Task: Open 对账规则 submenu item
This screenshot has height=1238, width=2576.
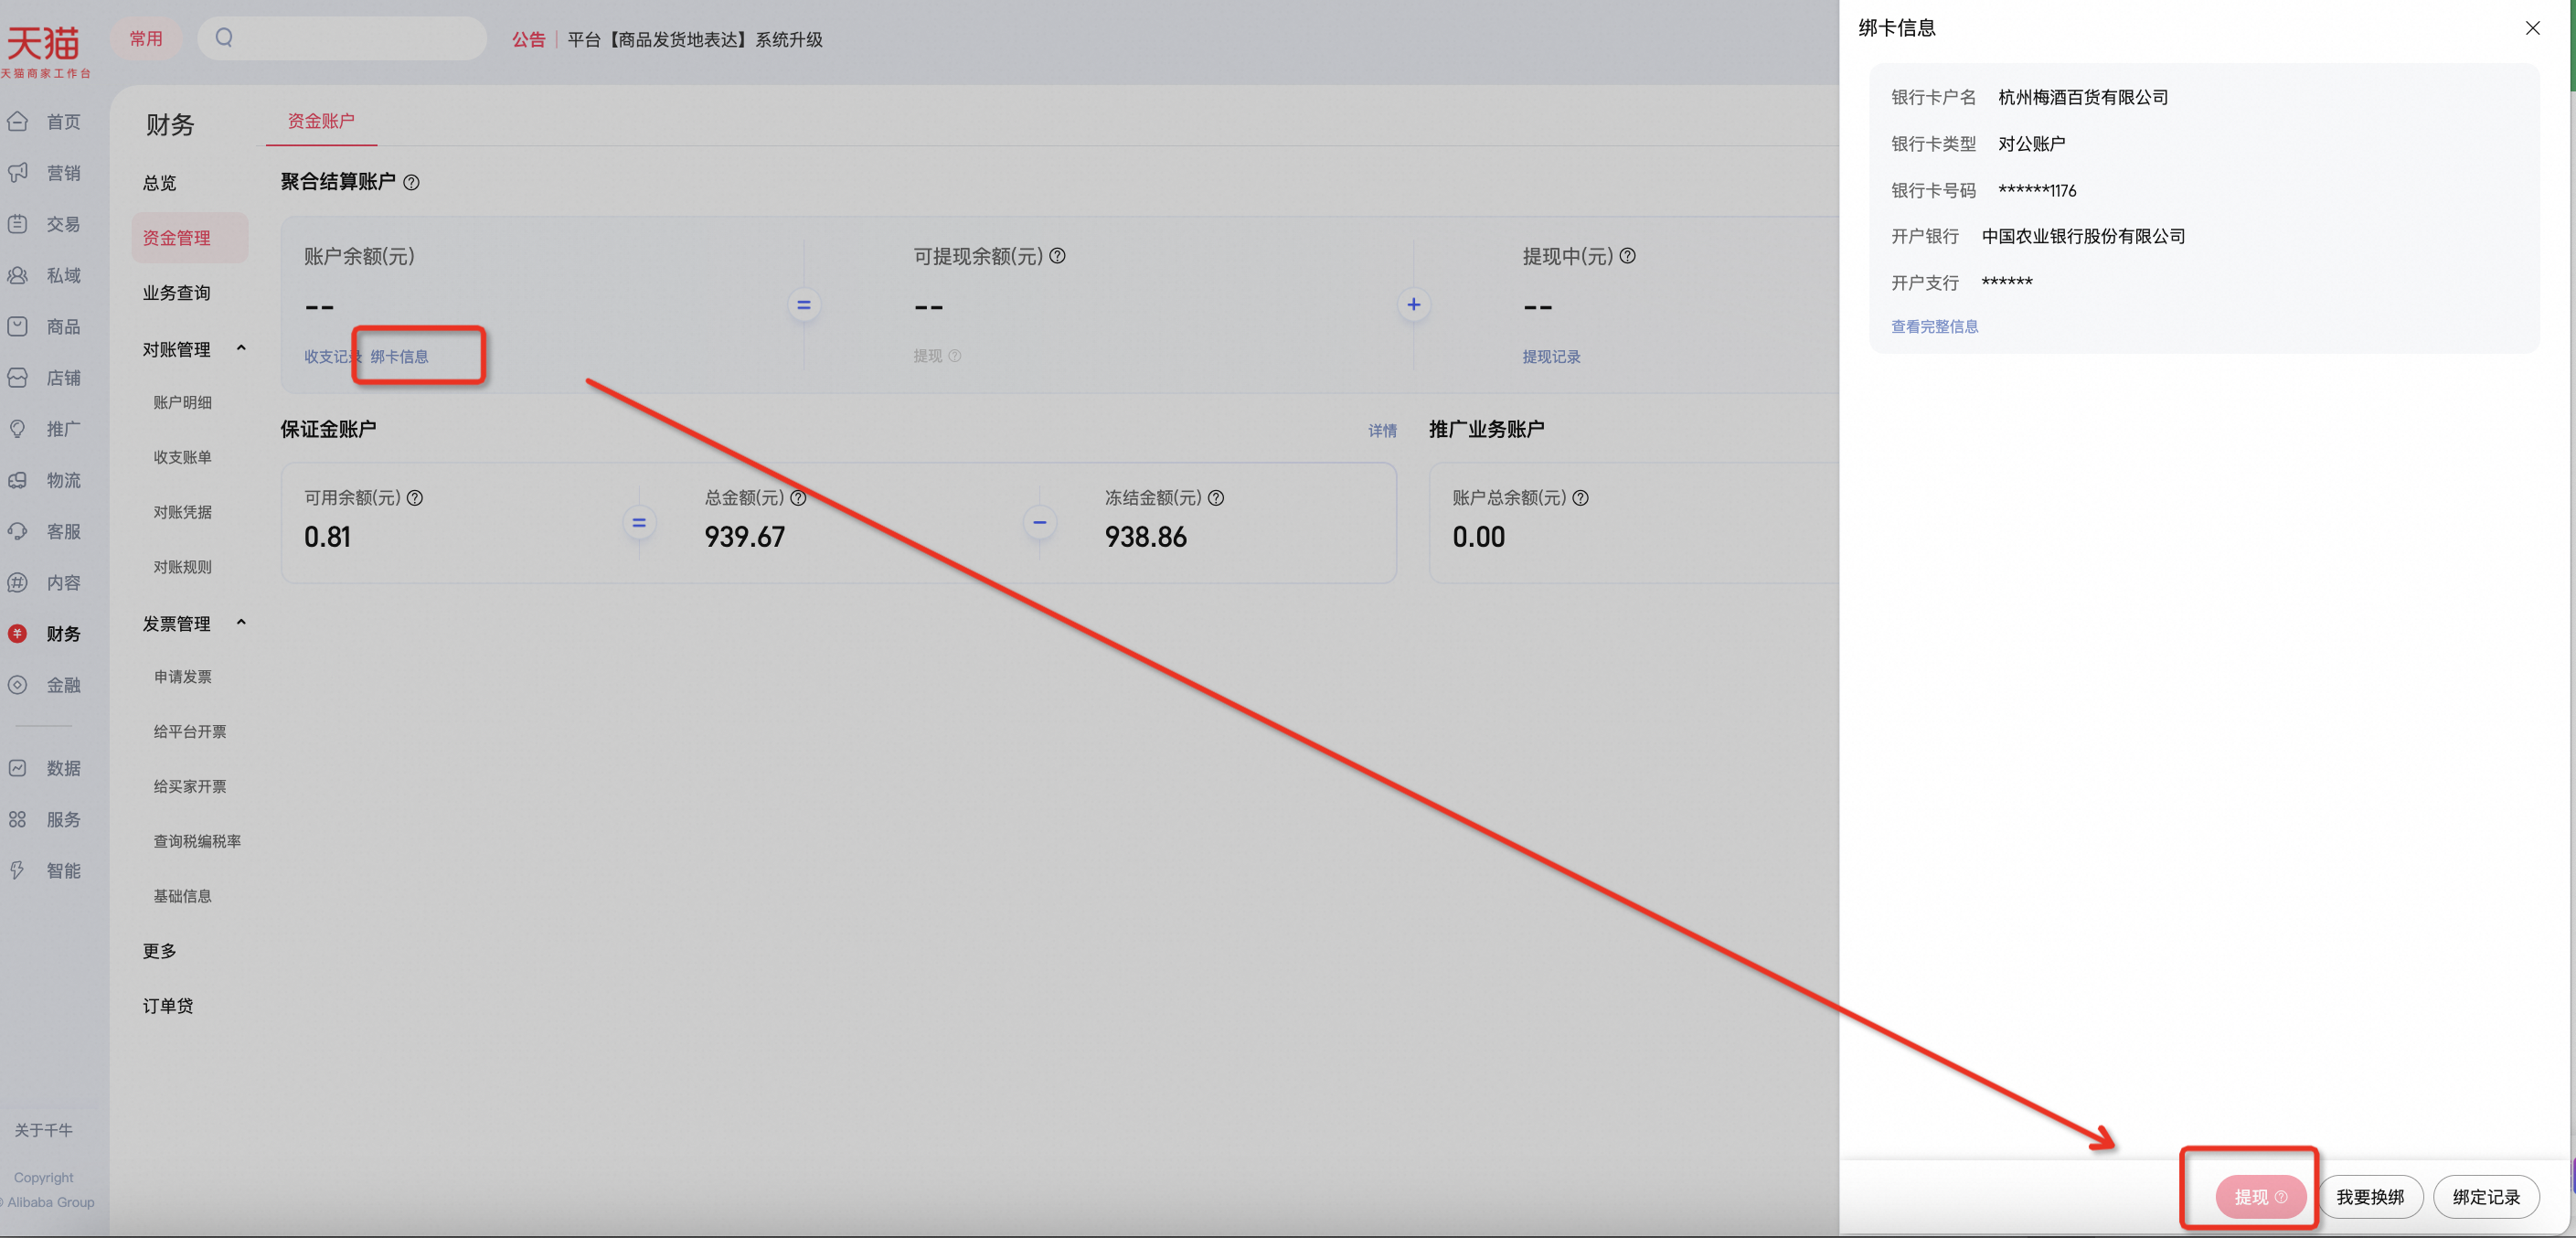Action: (182, 567)
